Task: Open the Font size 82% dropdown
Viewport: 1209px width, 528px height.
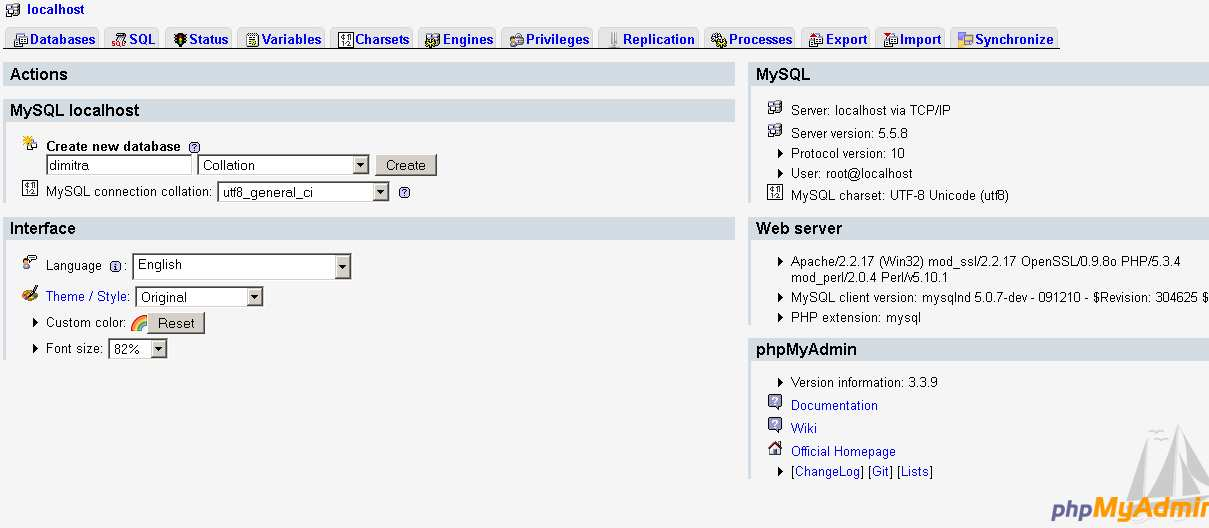Action: pos(138,349)
